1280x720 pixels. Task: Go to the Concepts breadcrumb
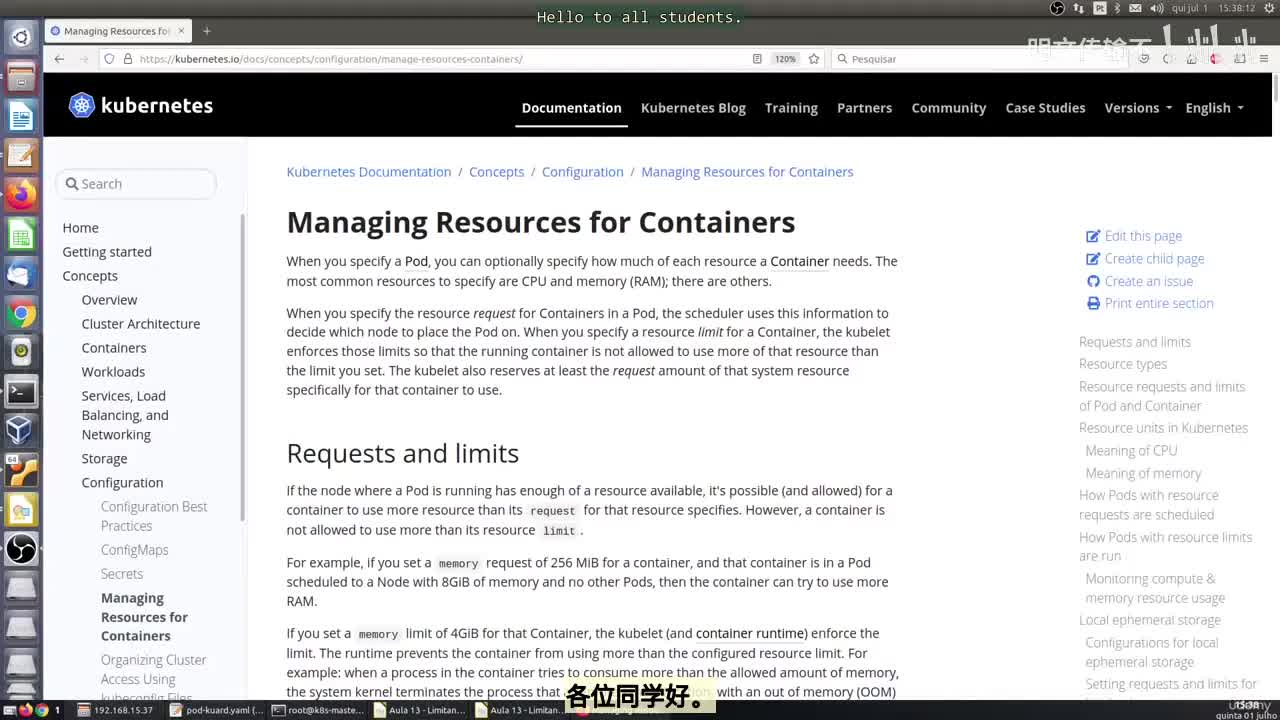[x=496, y=172]
